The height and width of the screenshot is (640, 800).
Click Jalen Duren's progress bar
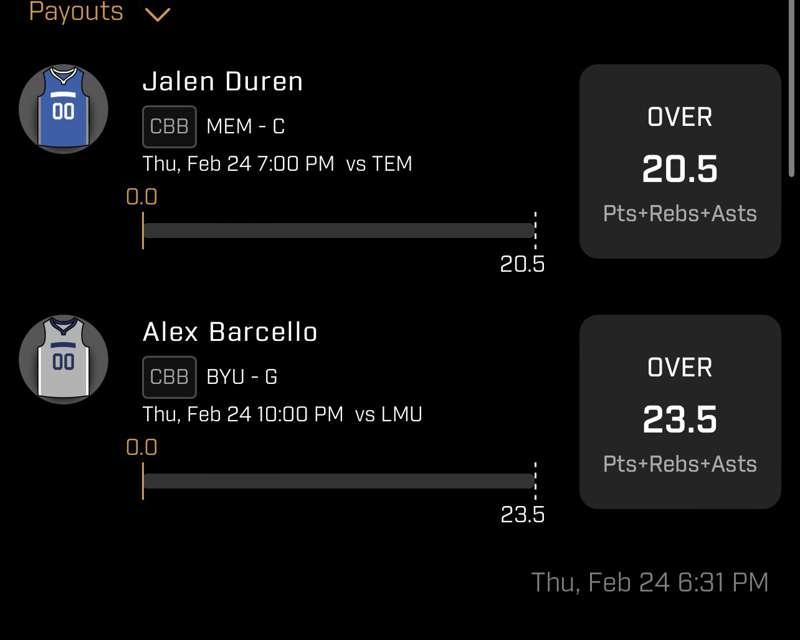pyautogui.click(x=339, y=230)
